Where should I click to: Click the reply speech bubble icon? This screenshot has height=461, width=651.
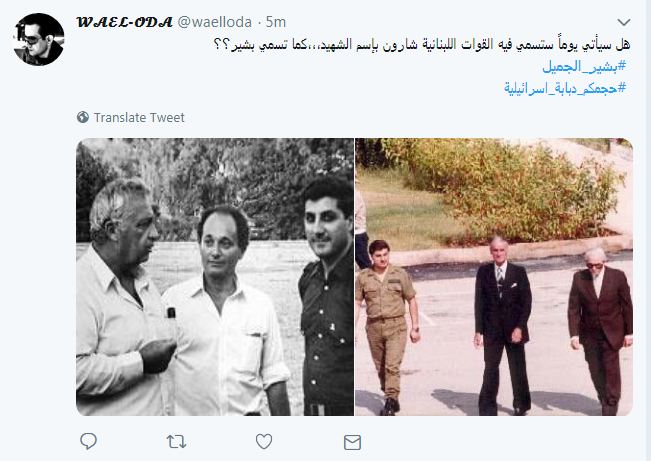pos(88,441)
